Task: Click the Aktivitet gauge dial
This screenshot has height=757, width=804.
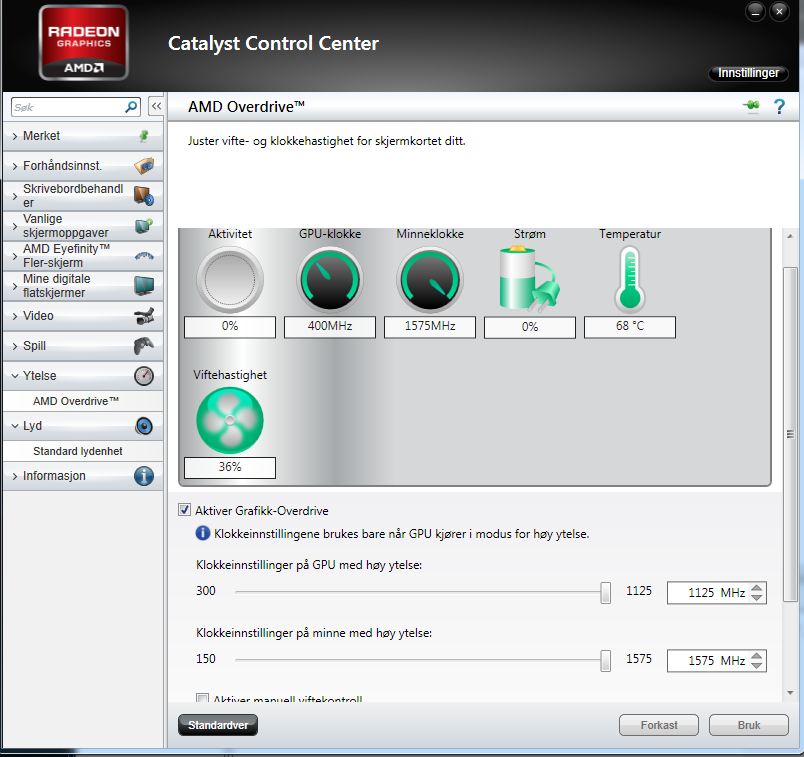Action: coord(230,280)
